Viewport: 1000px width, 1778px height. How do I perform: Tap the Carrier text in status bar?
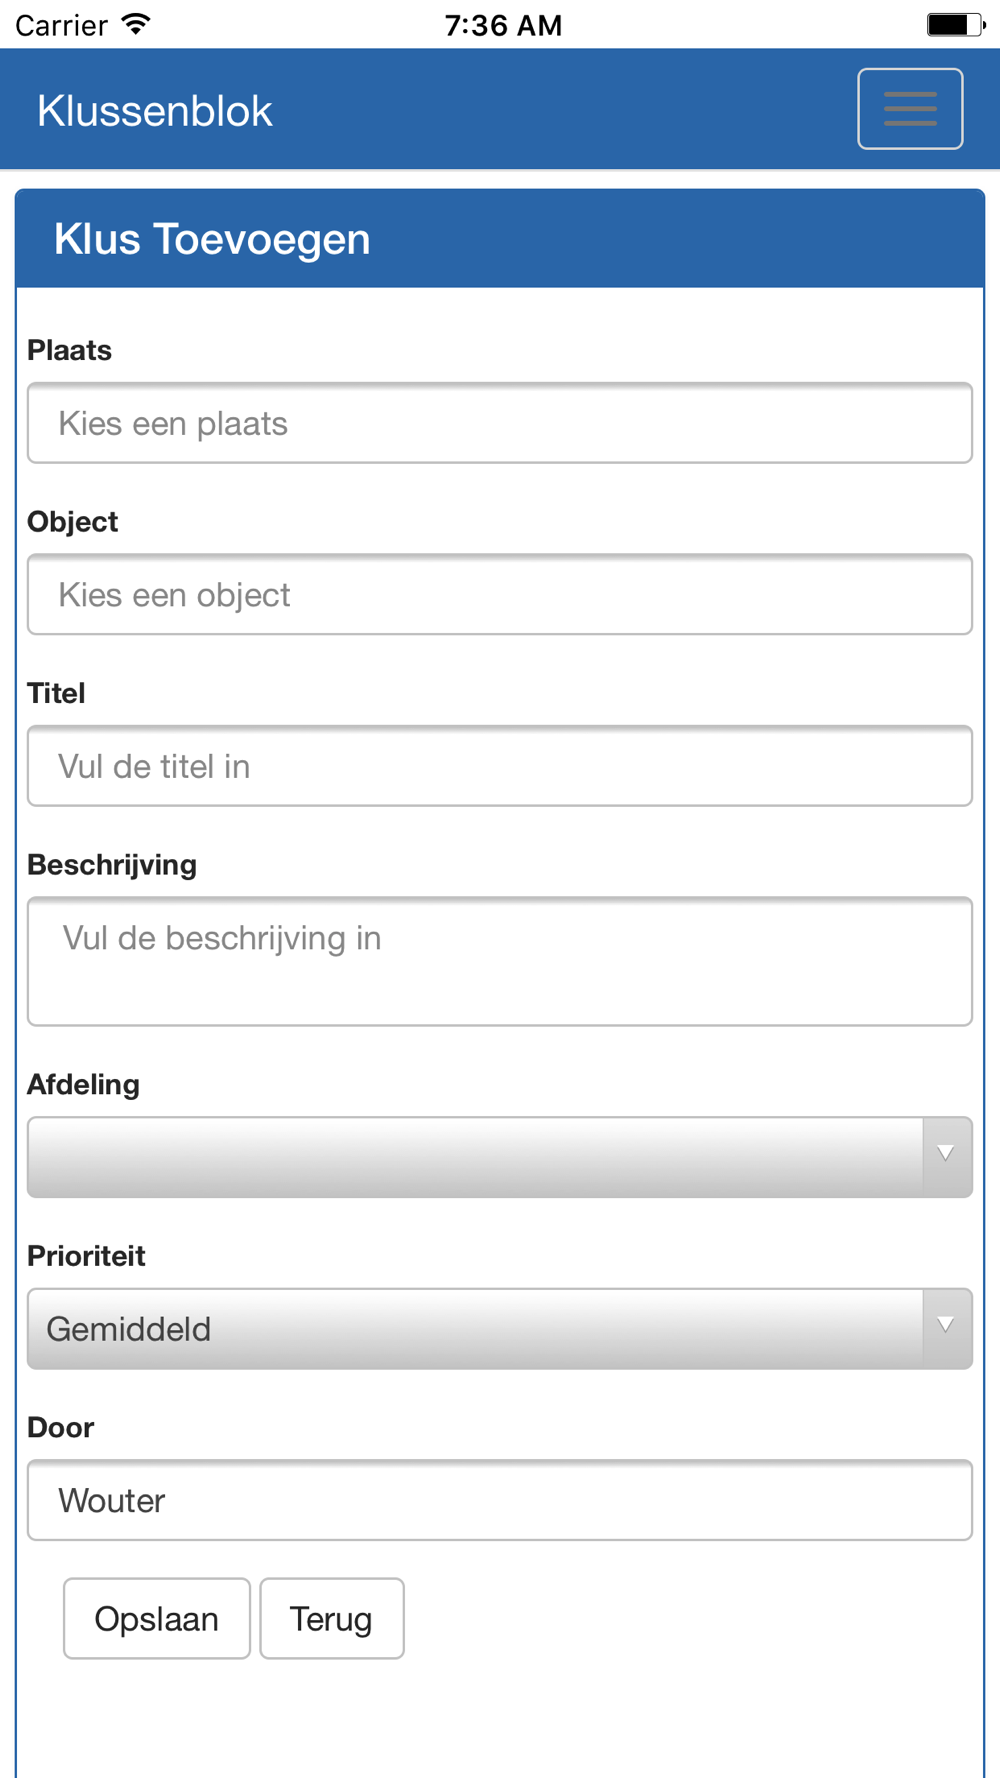click(x=61, y=25)
